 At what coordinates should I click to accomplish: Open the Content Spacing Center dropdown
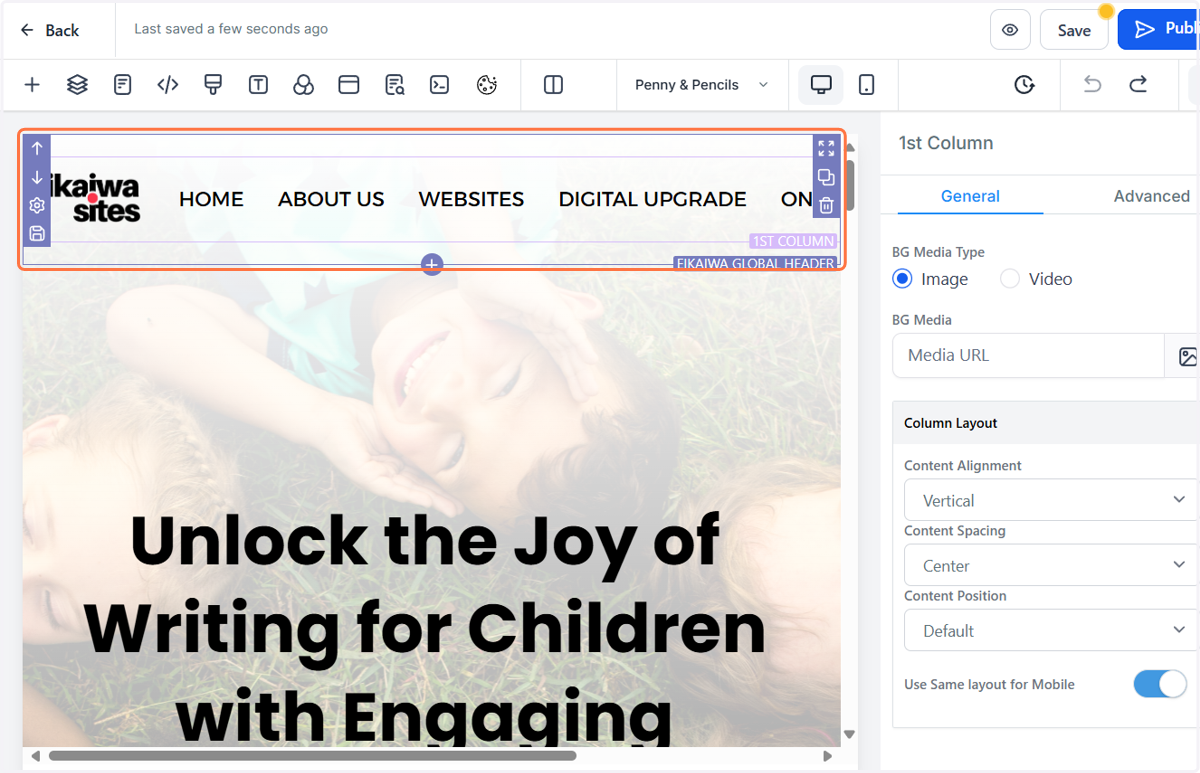1051,565
